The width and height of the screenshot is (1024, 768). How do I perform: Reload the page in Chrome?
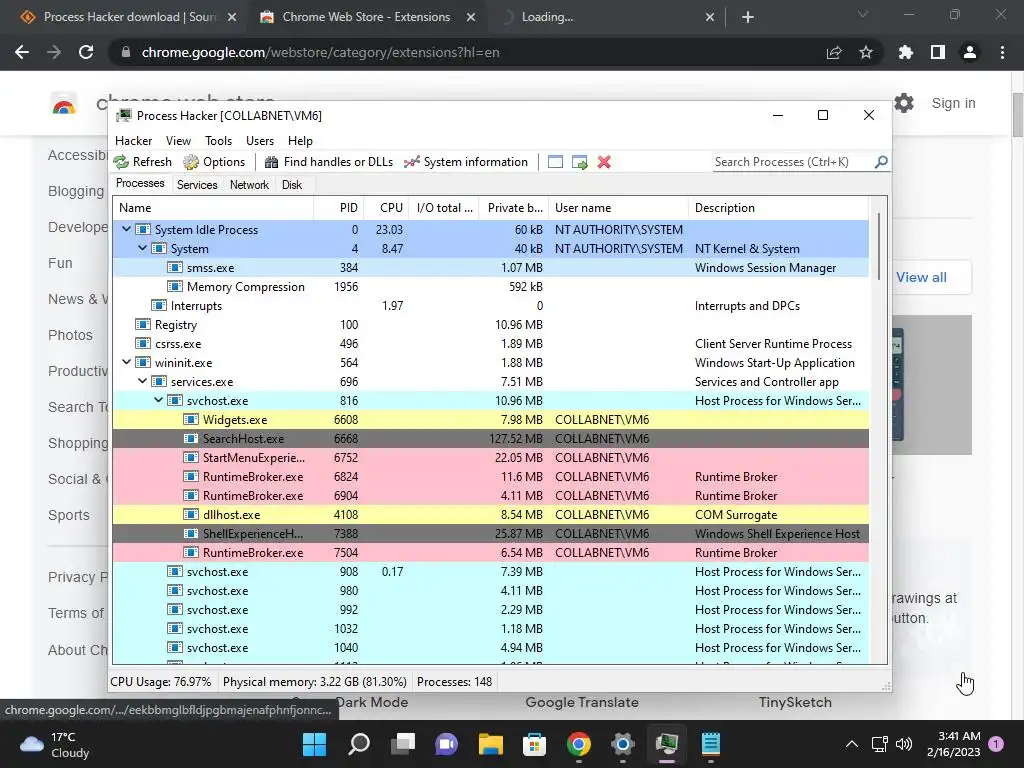point(86,52)
